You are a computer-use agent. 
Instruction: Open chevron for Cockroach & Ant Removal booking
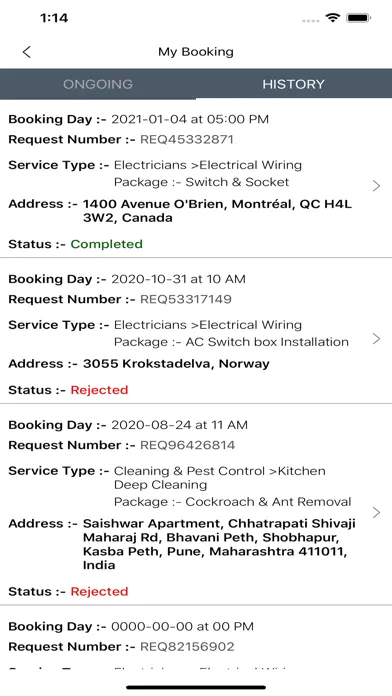(376, 512)
